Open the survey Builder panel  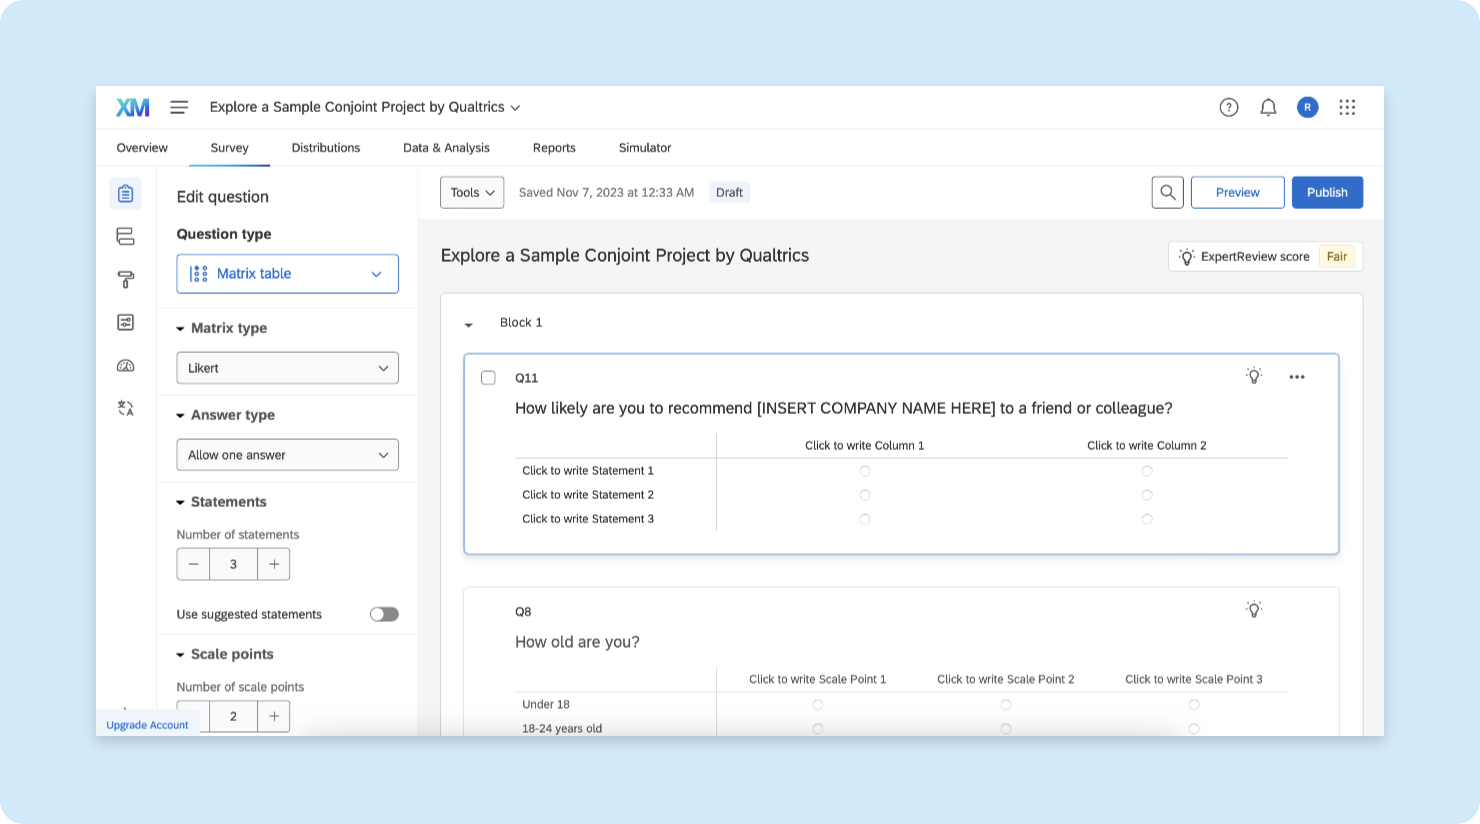(x=125, y=194)
